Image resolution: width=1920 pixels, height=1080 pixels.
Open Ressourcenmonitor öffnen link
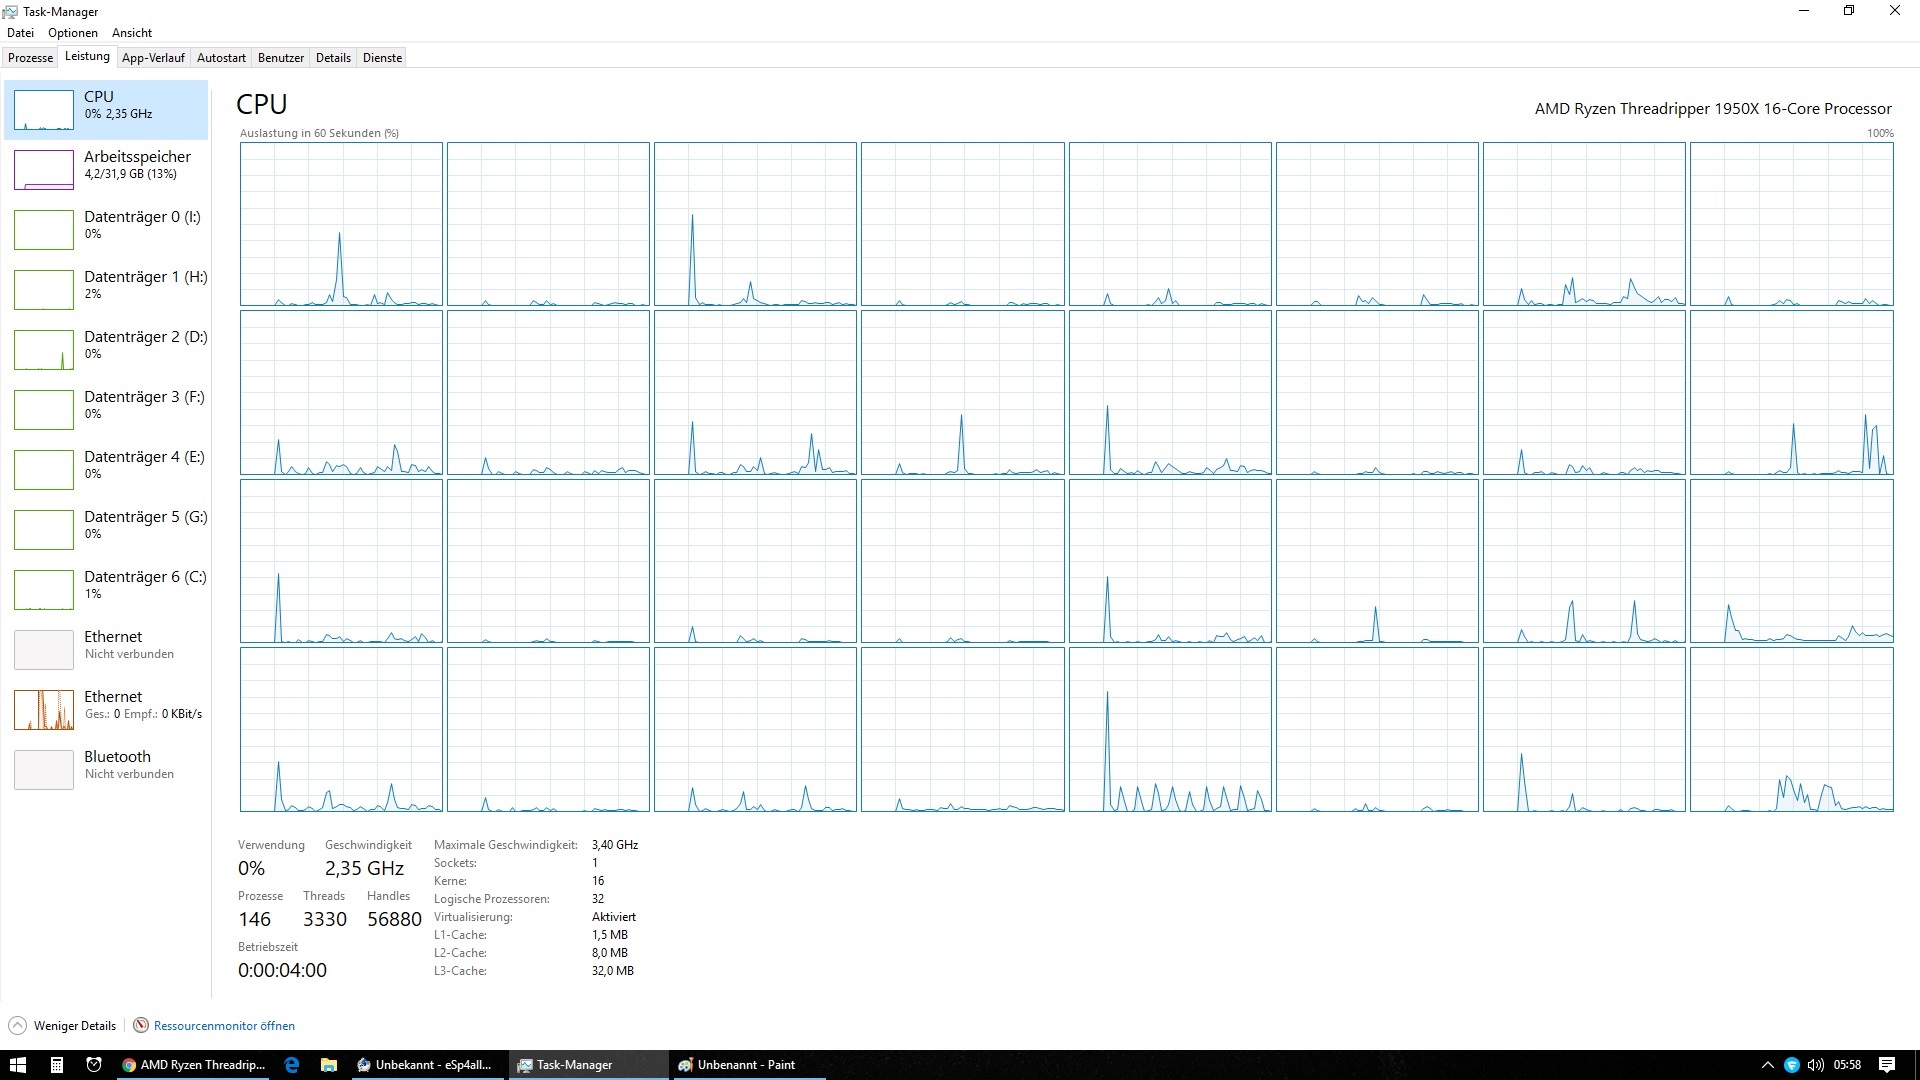click(x=224, y=1025)
